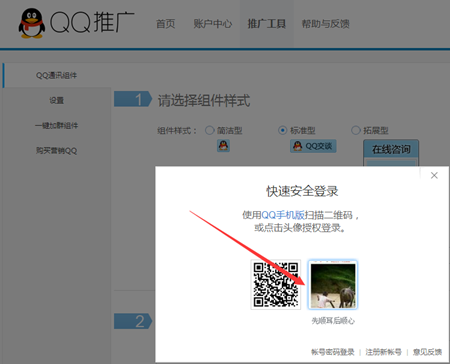450x364 pixels.
Task: Close the 快速安全登录 dialog
Action: [434, 175]
